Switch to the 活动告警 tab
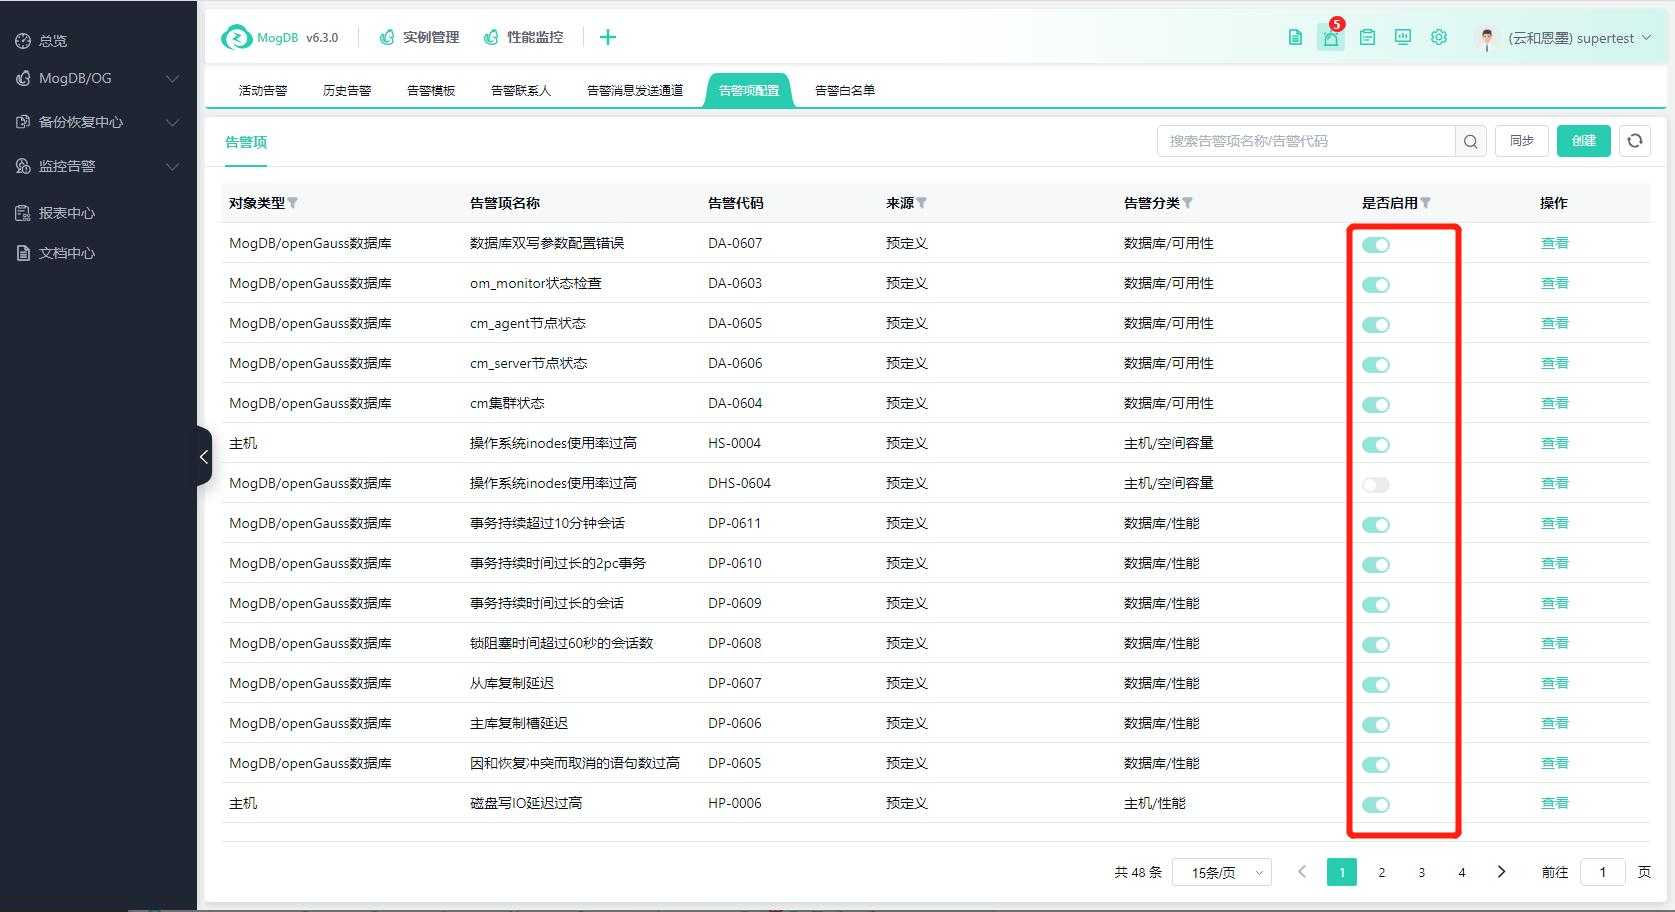This screenshot has width=1675, height=912. pos(263,90)
